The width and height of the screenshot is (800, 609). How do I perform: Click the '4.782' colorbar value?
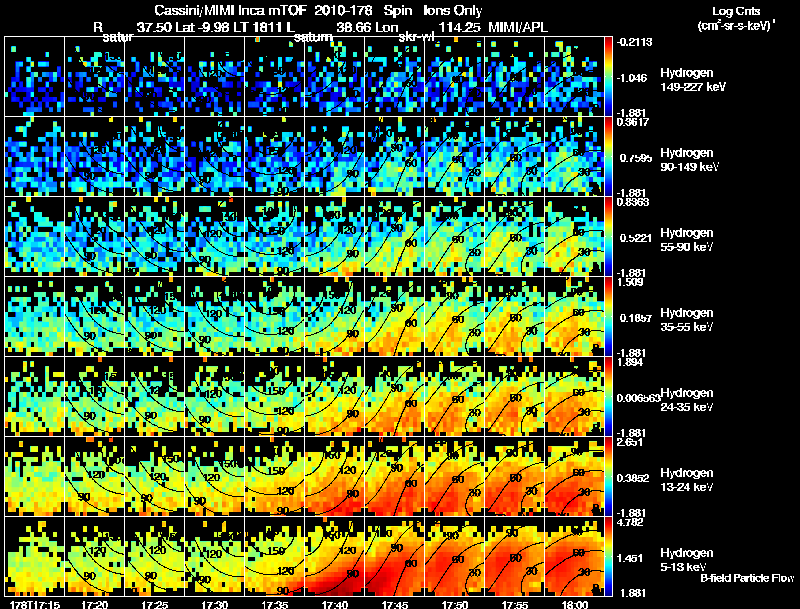tap(631, 522)
